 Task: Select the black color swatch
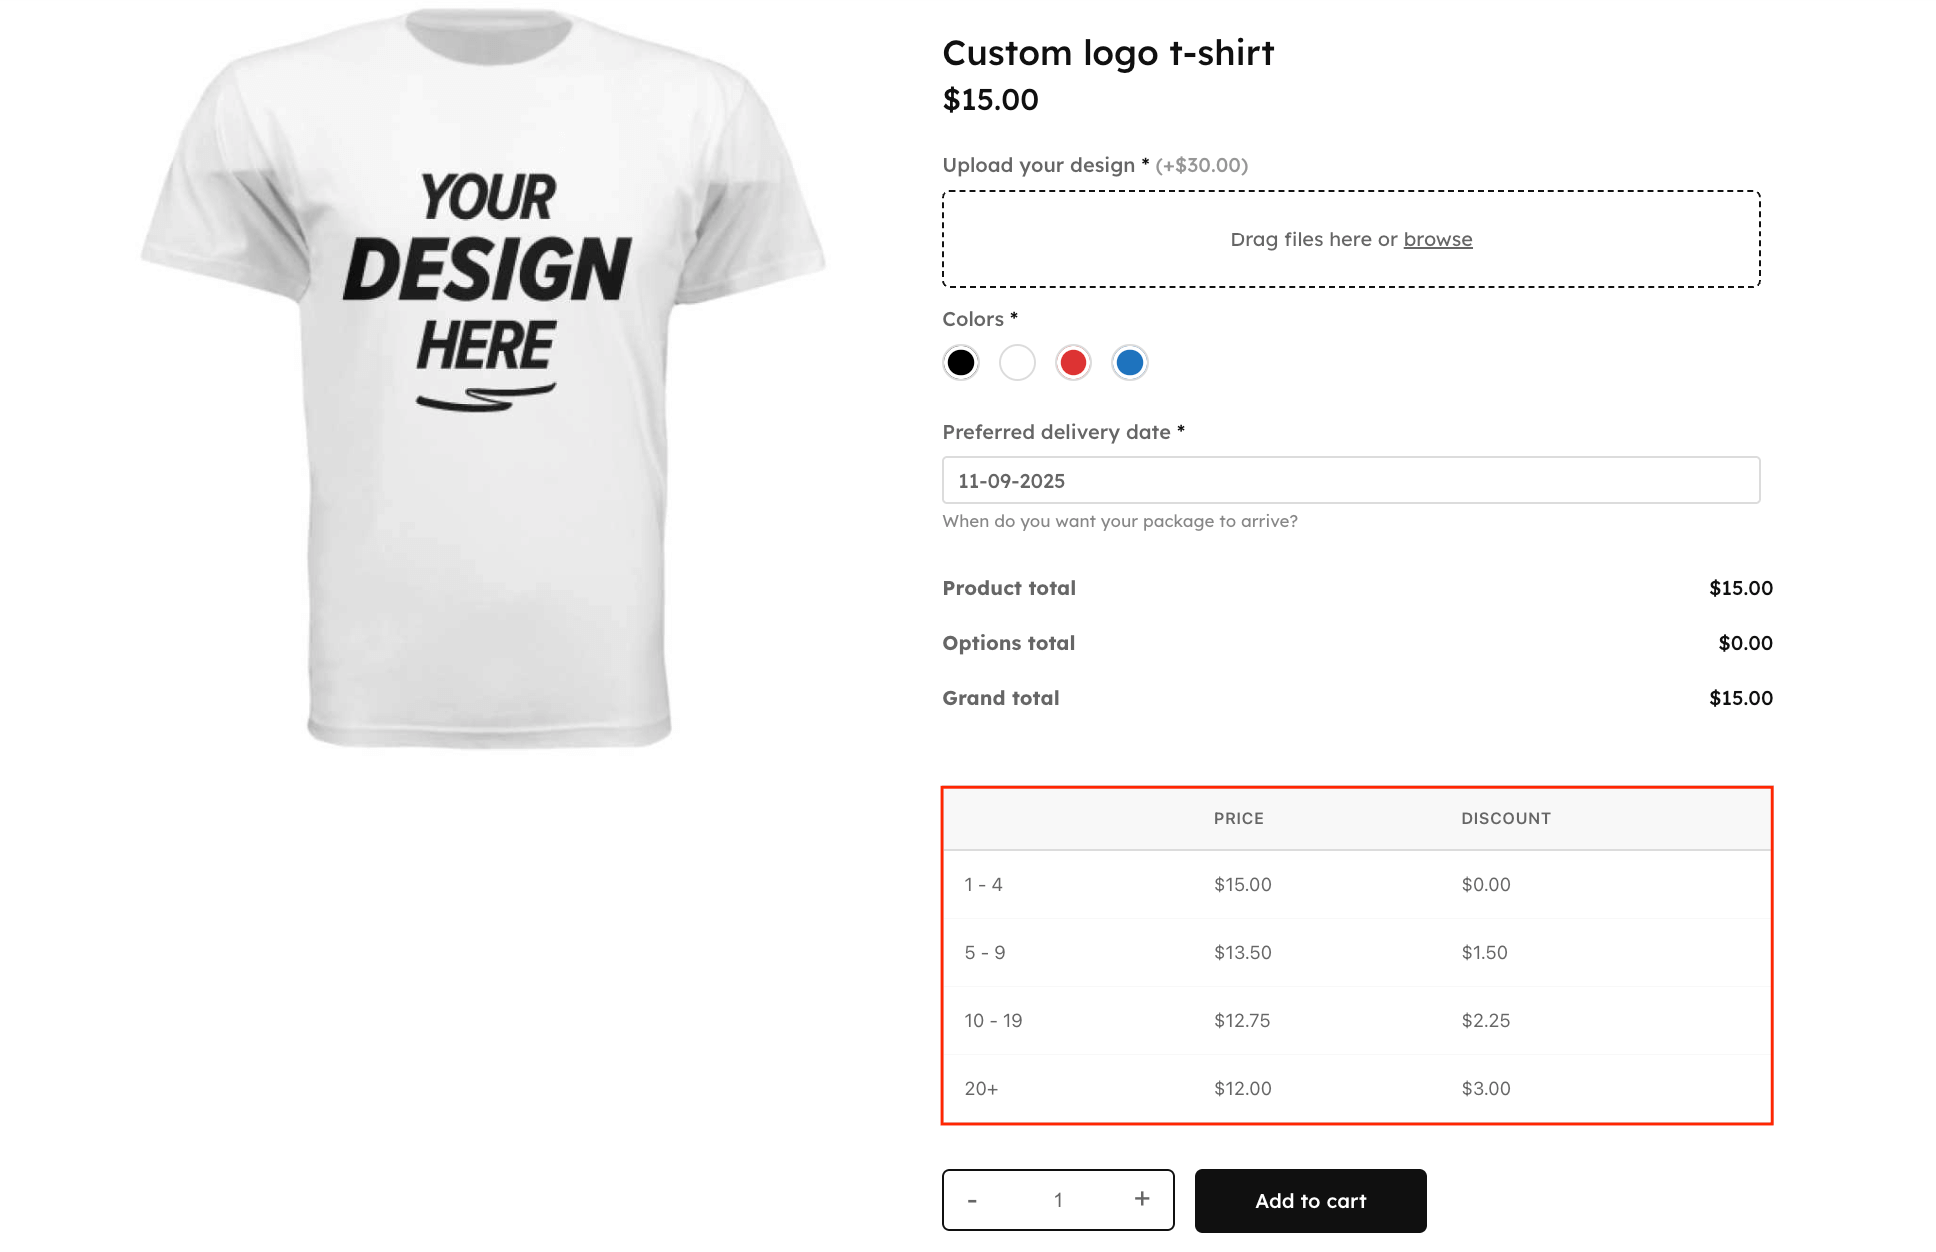[x=961, y=363]
